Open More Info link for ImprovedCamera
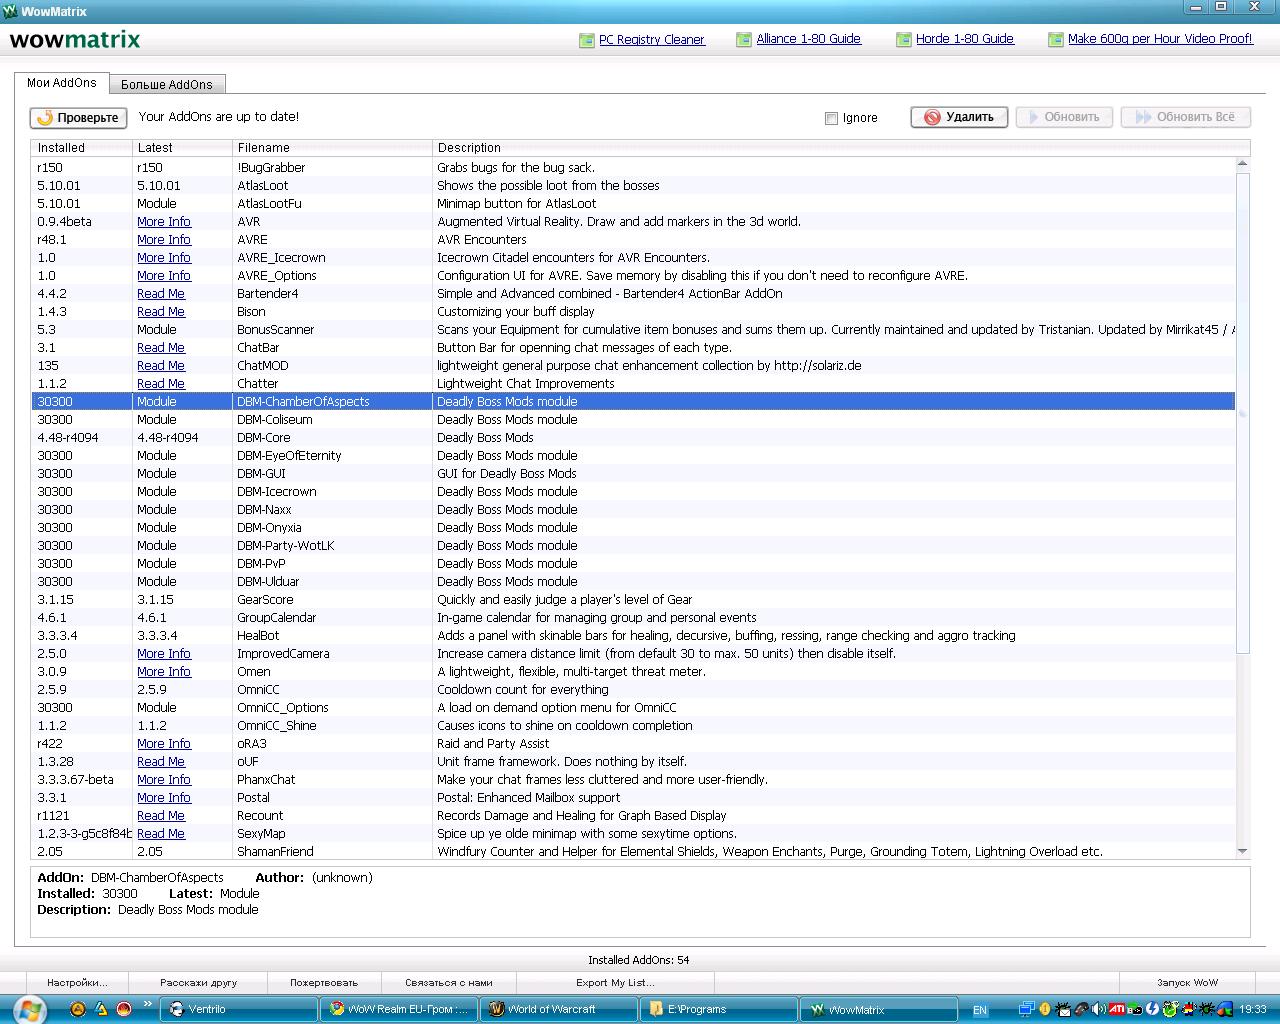Image resolution: width=1280 pixels, height=1024 pixels. (x=164, y=654)
